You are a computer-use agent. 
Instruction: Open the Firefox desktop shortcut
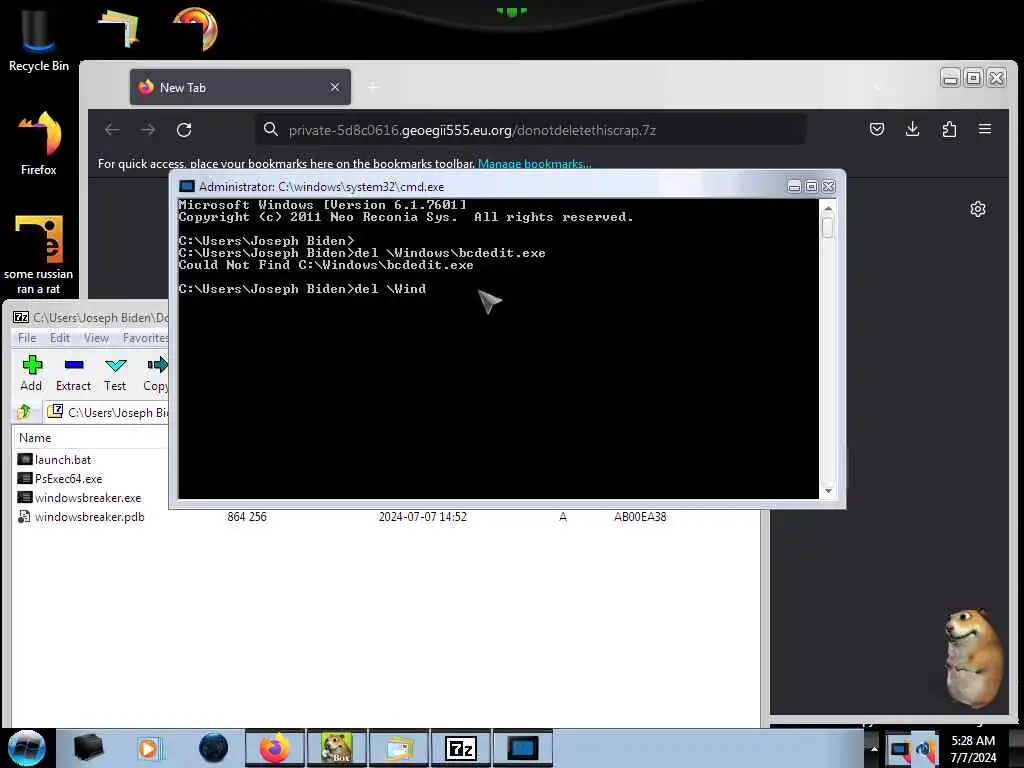[x=39, y=144]
